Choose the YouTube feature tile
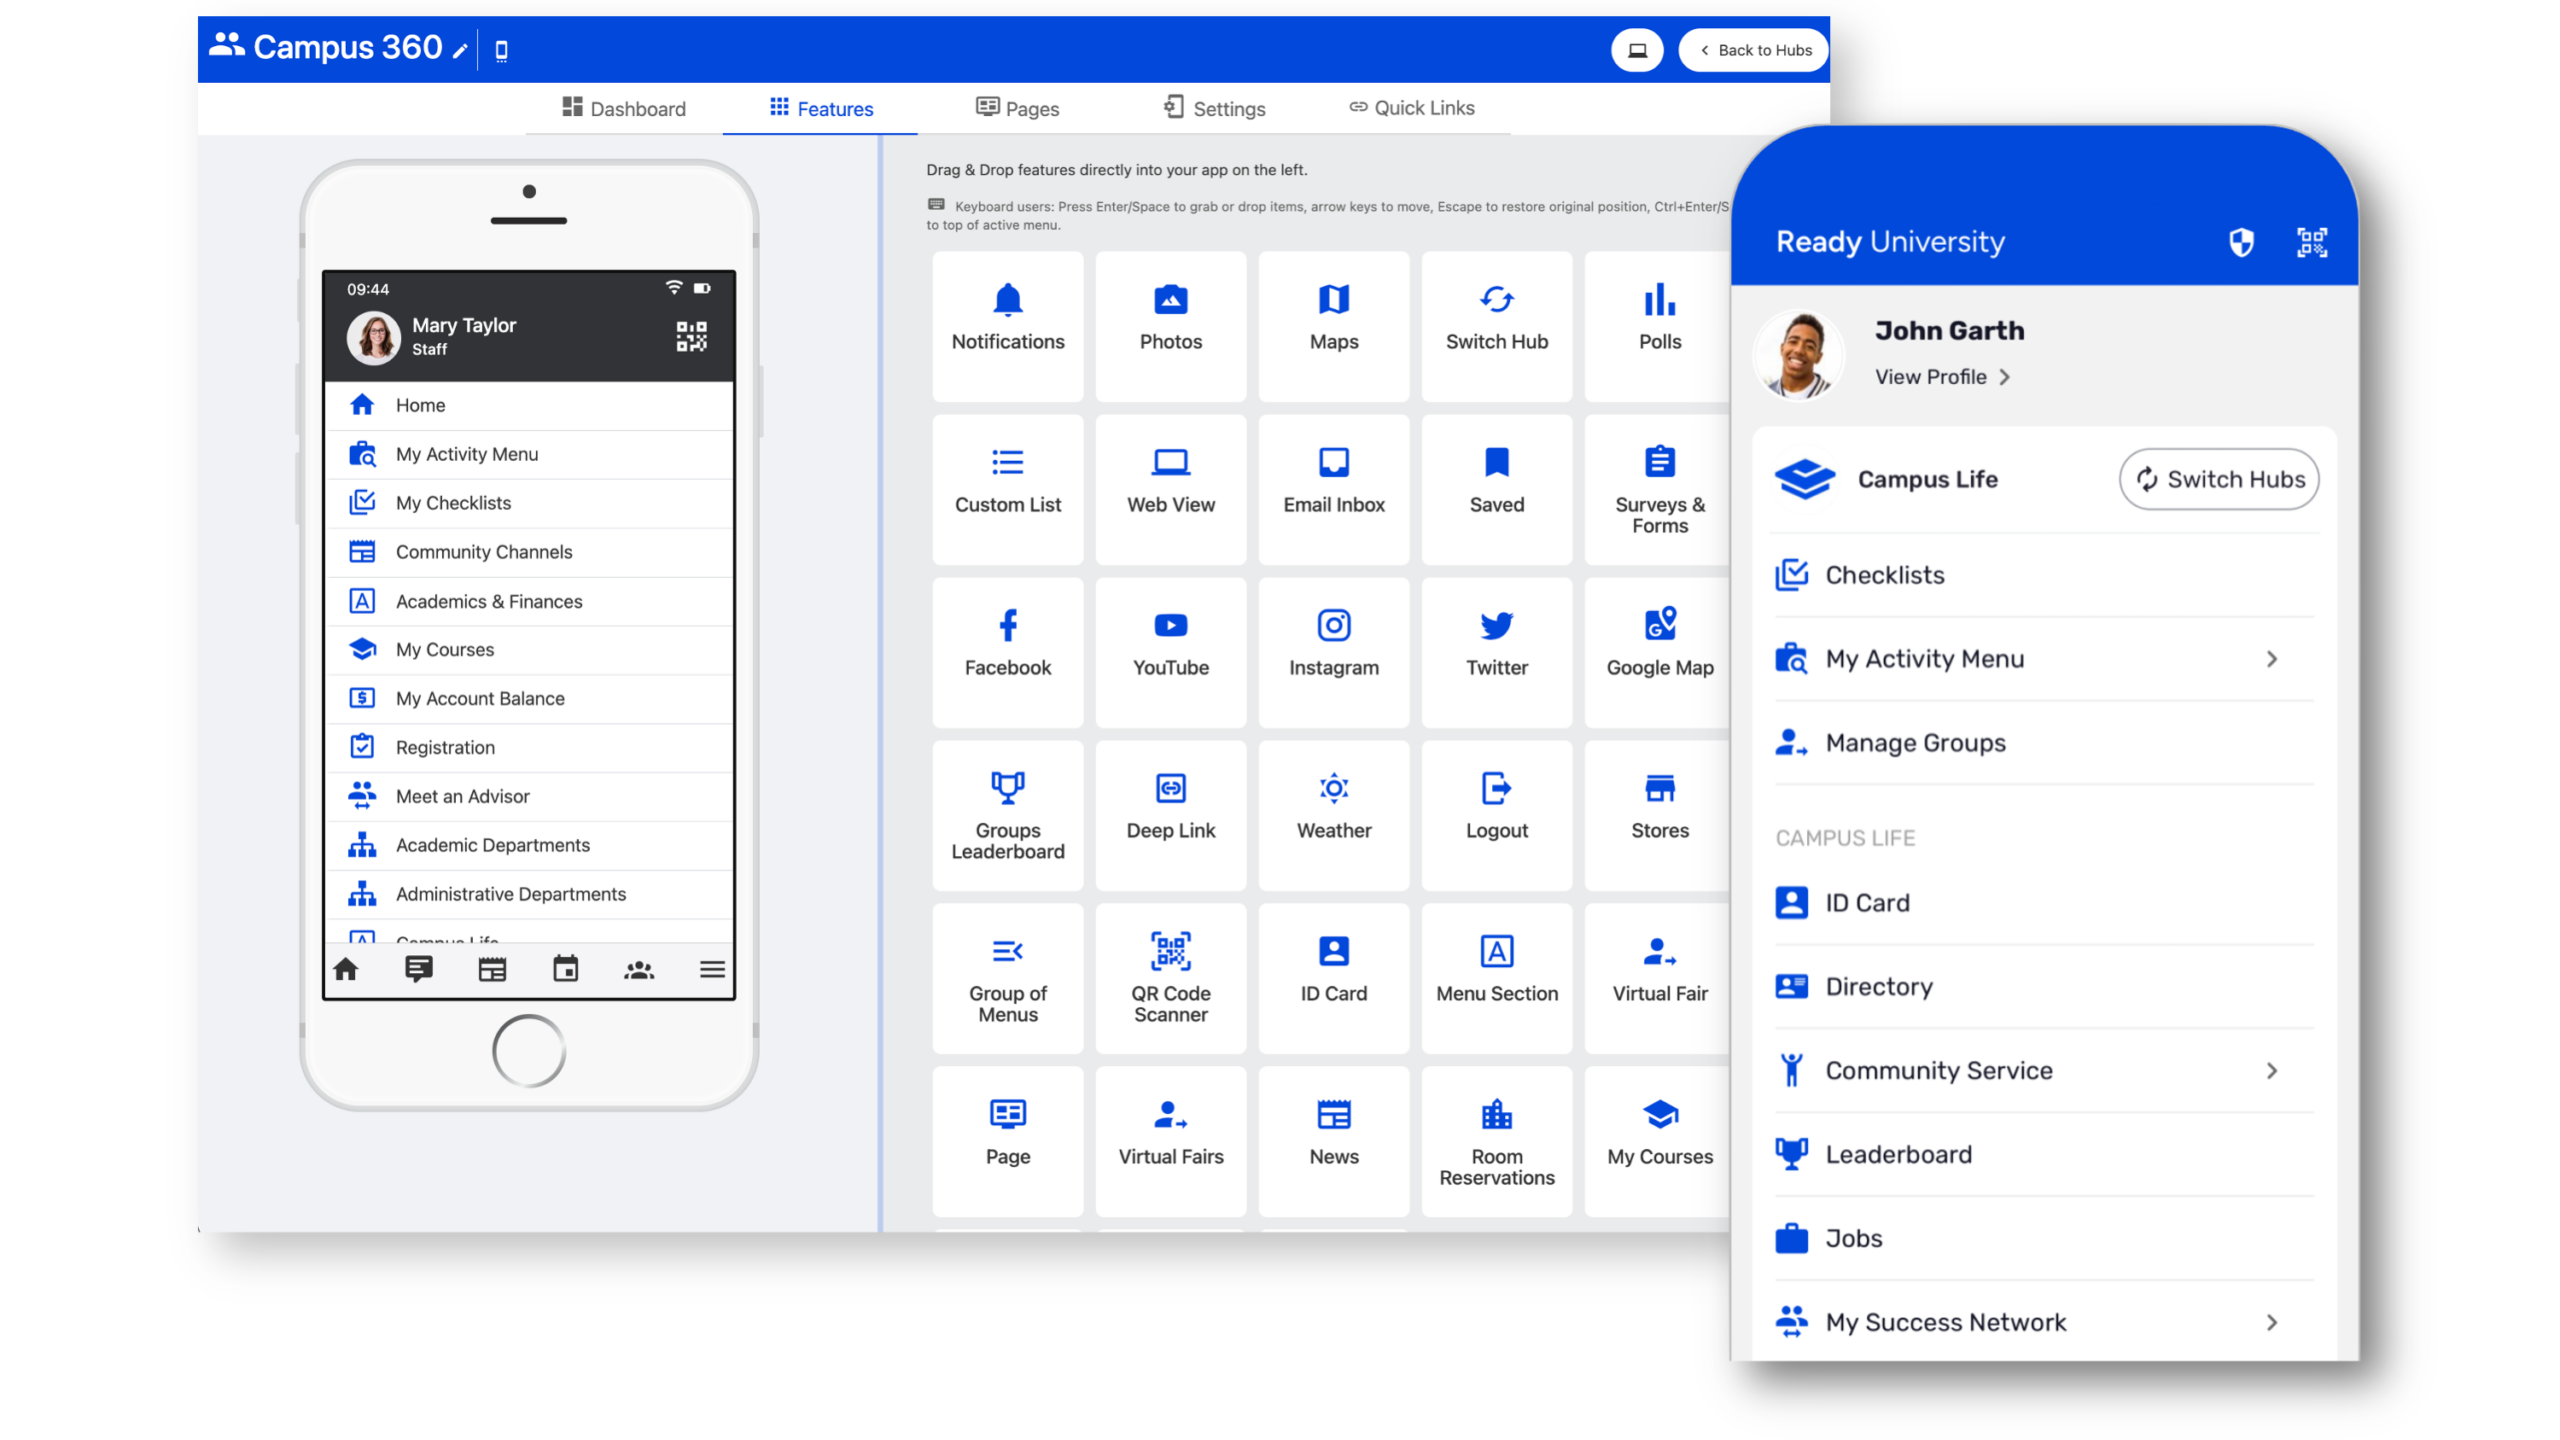Image resolution: width=2560 pixels, height=1440 pixels. 1170,652
